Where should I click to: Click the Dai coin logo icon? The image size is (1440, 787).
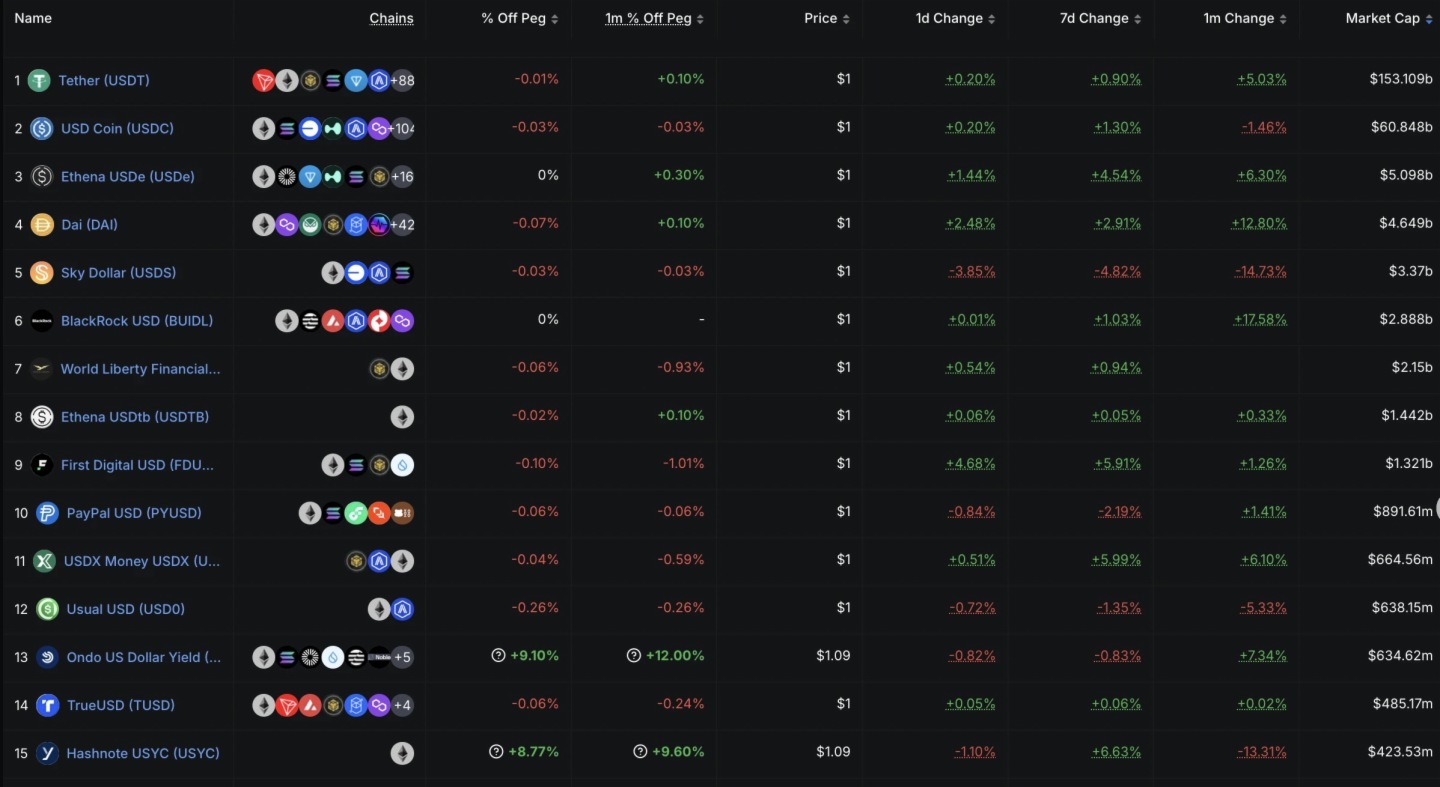tap(42, 225)
